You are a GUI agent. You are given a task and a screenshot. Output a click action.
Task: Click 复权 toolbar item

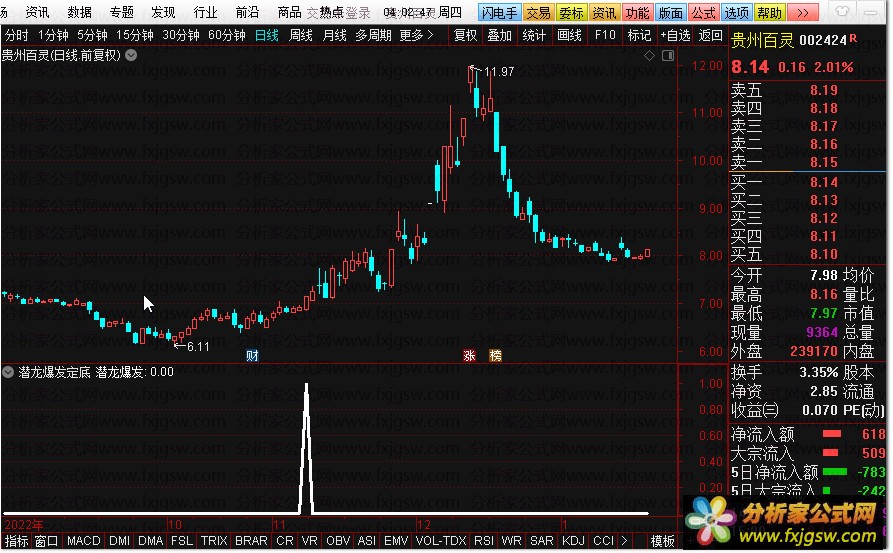pyautogui.click(x=465, y=35)
